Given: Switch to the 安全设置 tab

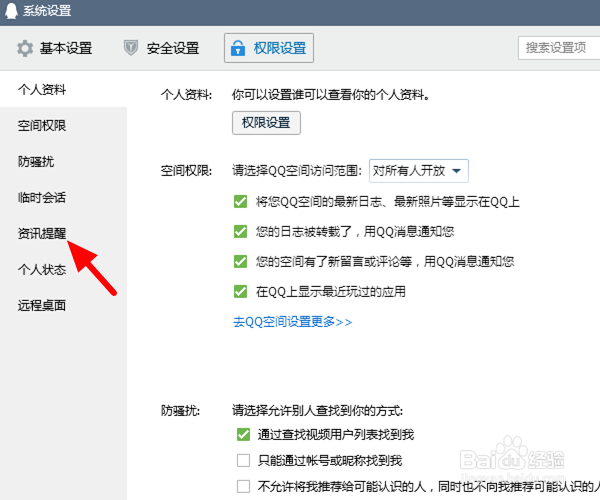Looking at the screenshot, I should (161, 49).
